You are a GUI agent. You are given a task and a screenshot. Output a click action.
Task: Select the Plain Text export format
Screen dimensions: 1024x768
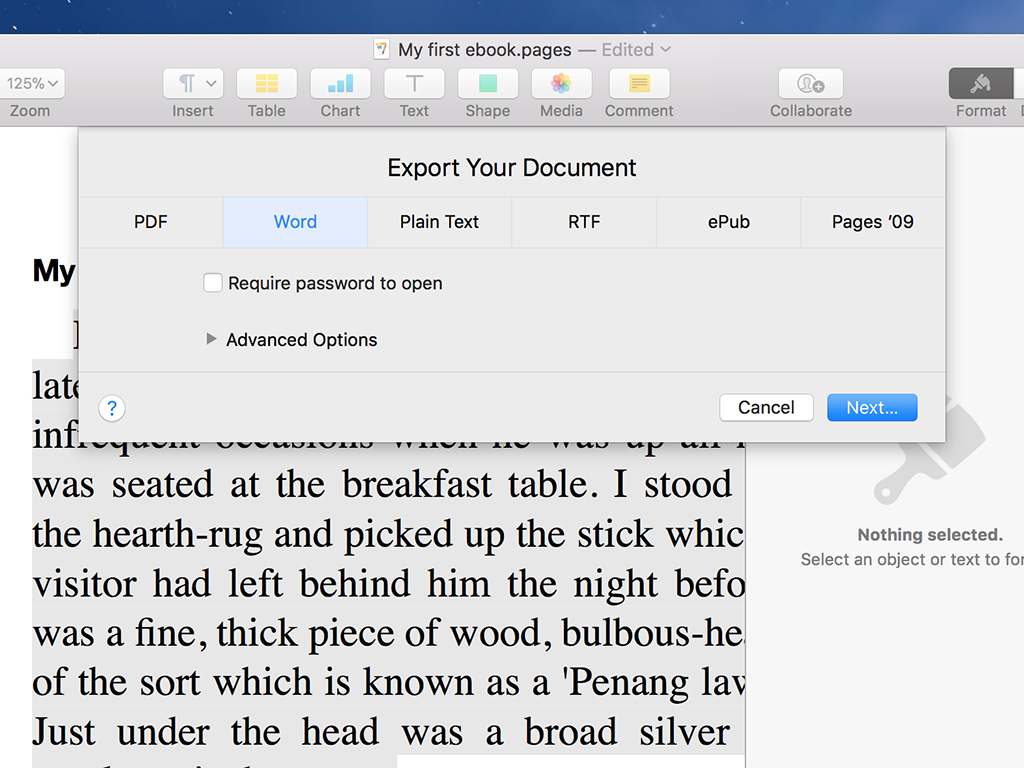[439, 222]
